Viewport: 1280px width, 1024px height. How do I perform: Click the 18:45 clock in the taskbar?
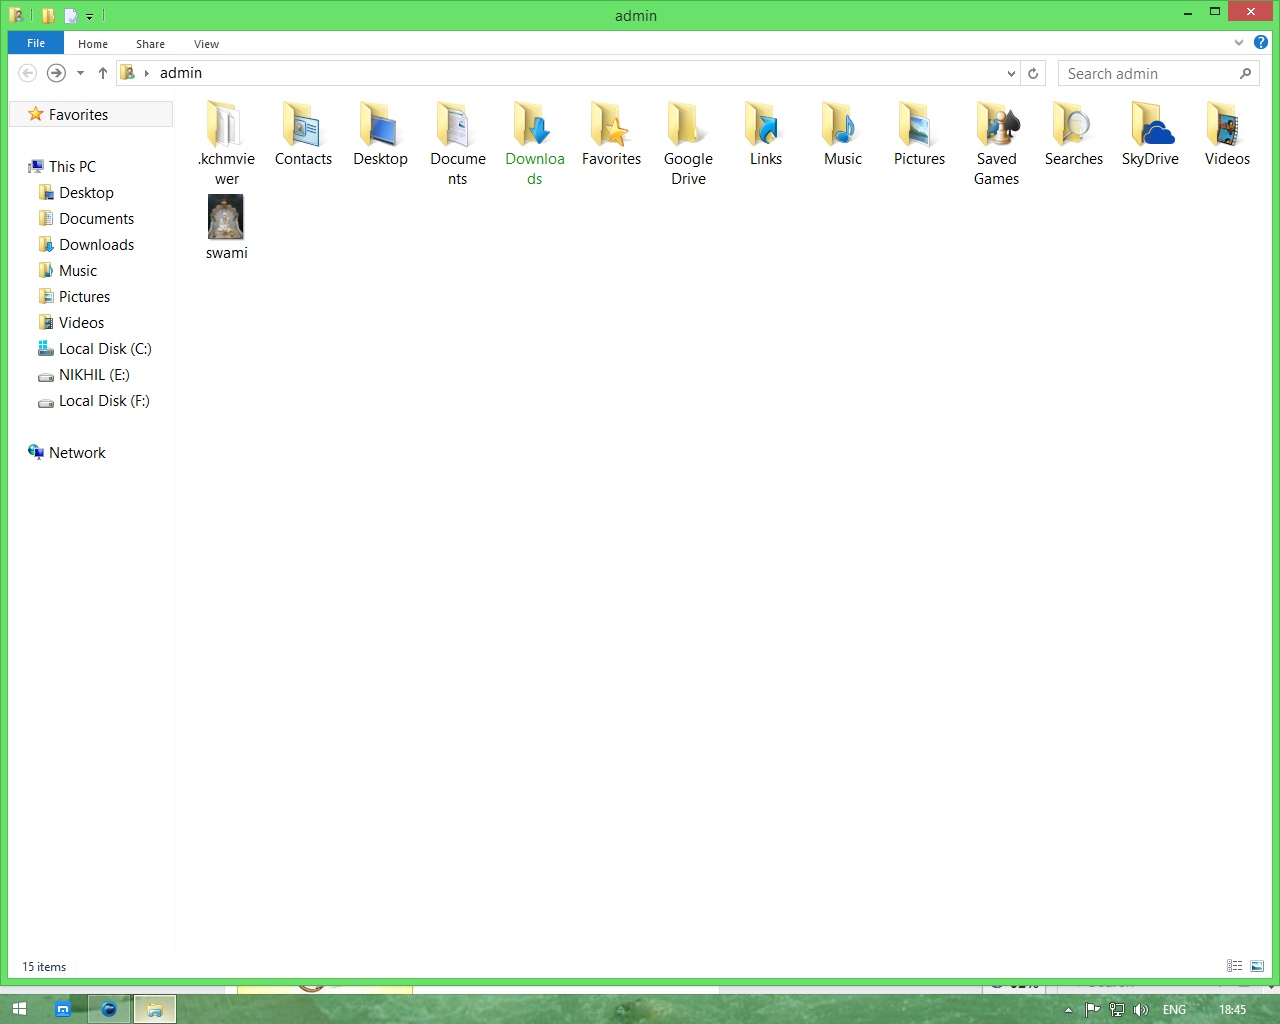(1232, 1010)
